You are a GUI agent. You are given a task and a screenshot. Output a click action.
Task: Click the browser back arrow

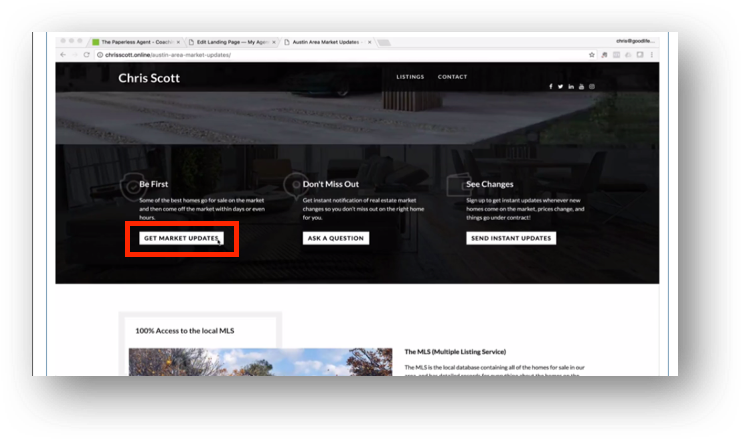coord(63,55)
